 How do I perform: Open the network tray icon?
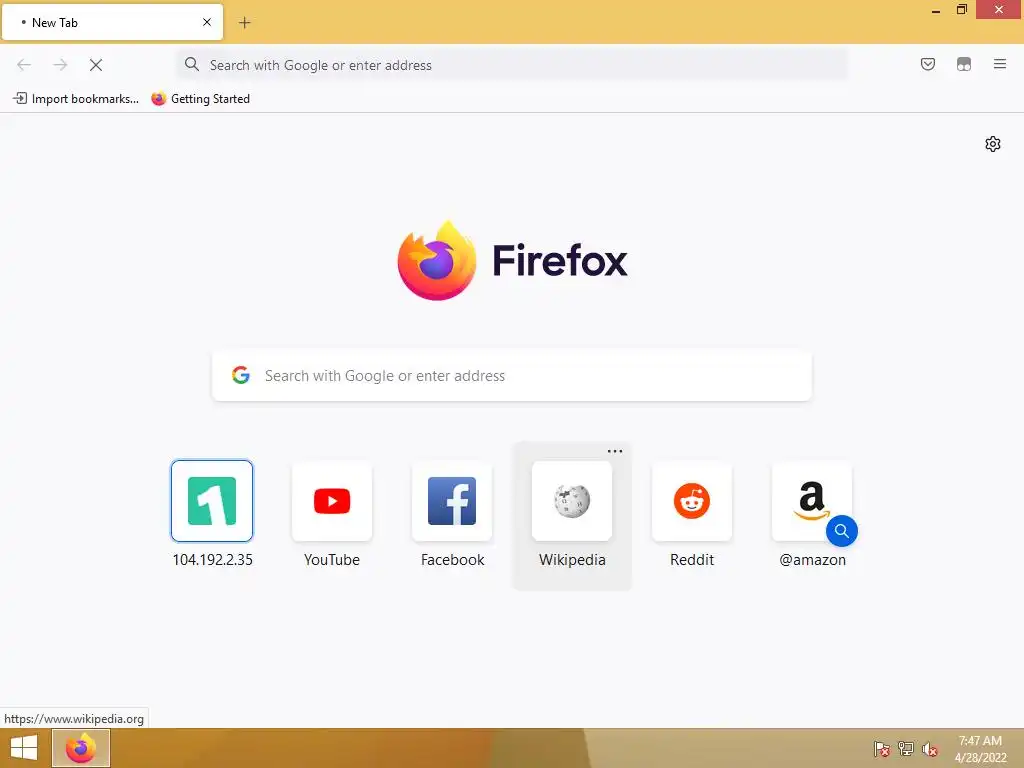click(906, 749)
